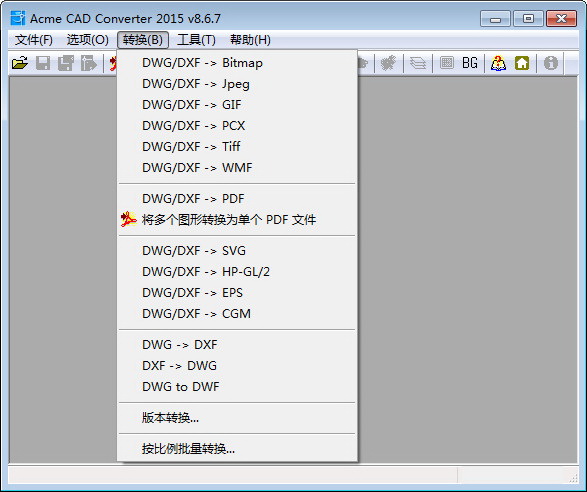This screenshot has height=492, width=587.
Task: Select 将多个图形转换为单个 PDF 文件
Action: (237, 220)
